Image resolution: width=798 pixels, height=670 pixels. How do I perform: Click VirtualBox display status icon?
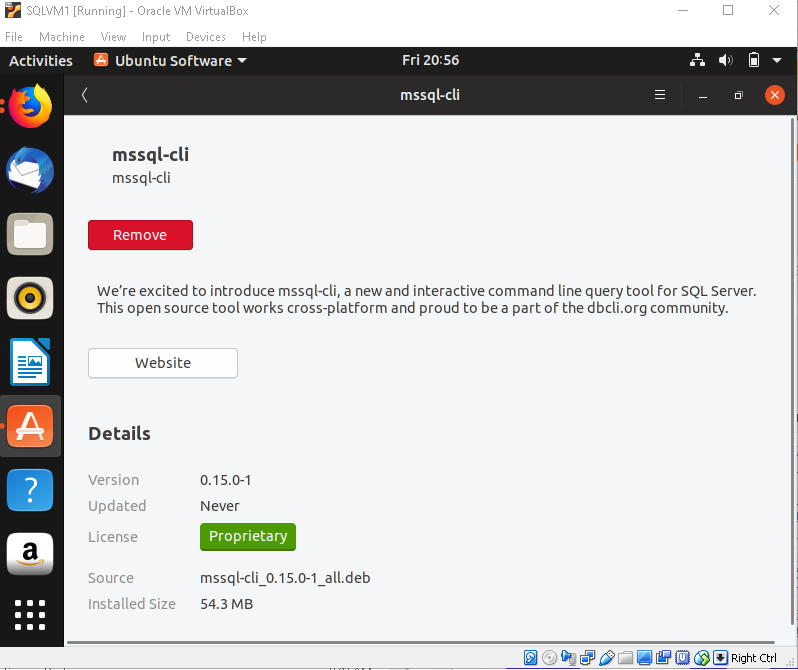[644, 658]
